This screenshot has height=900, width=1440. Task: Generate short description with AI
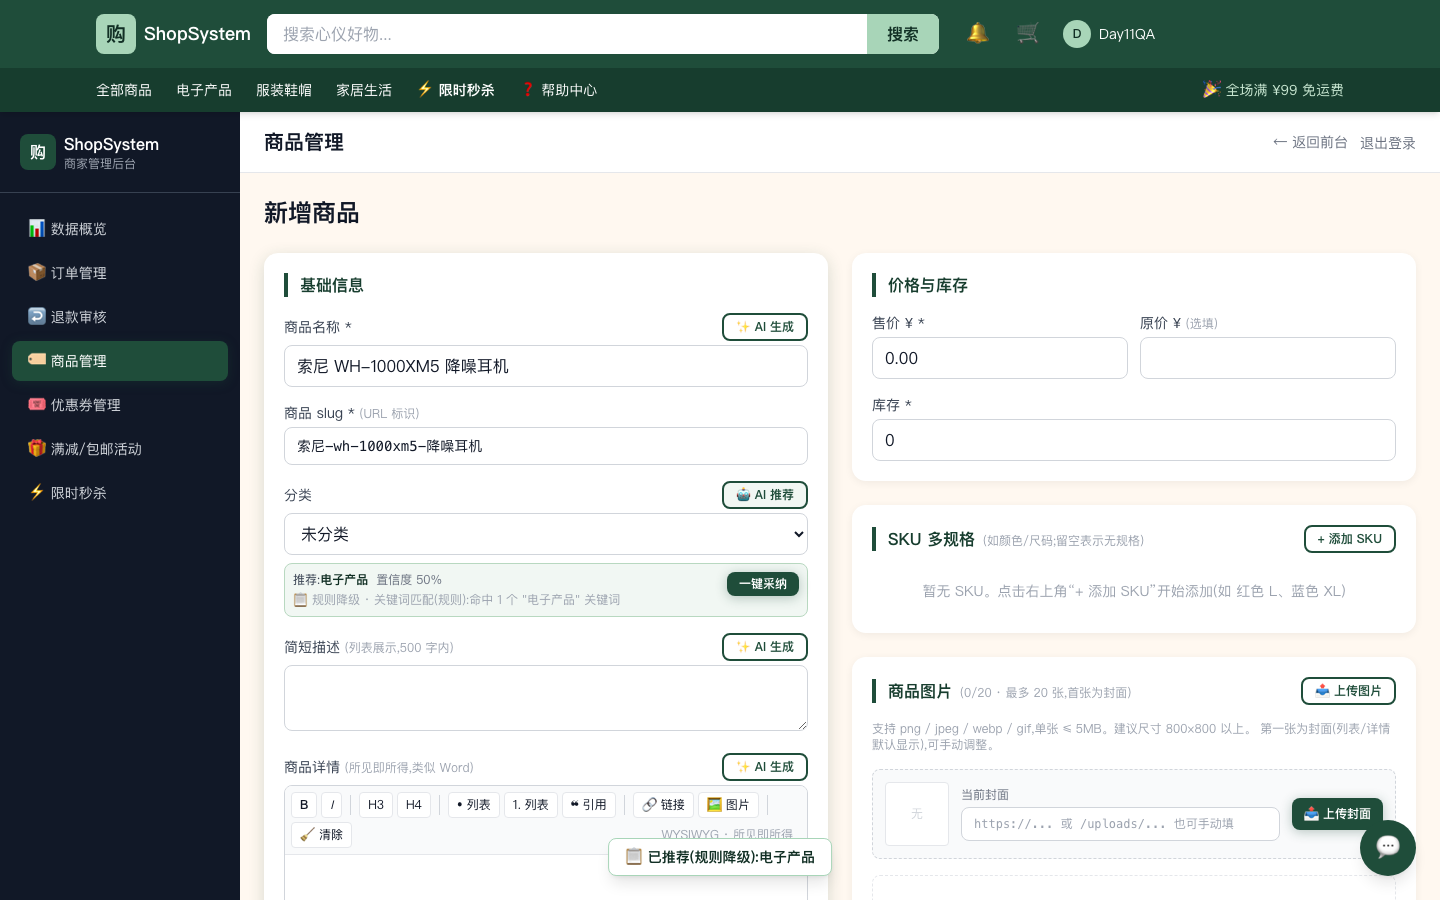(x=765, y=647)
